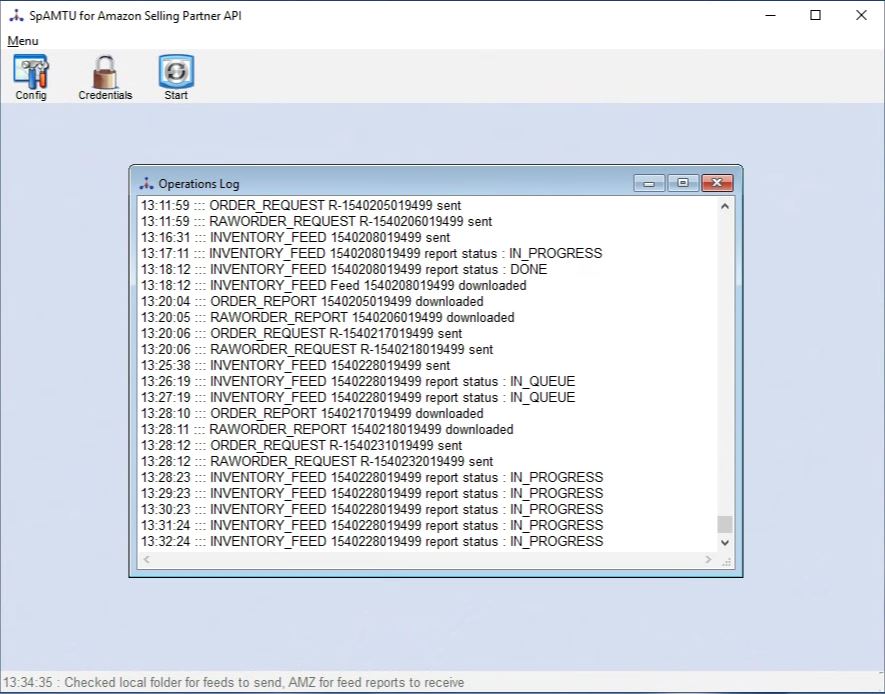The height and width of the screenshot is (694, 885).
Task: Select log line 13:16:31 INVENTORY_FEED 1540208019499 sent
Action: [295, 238]
